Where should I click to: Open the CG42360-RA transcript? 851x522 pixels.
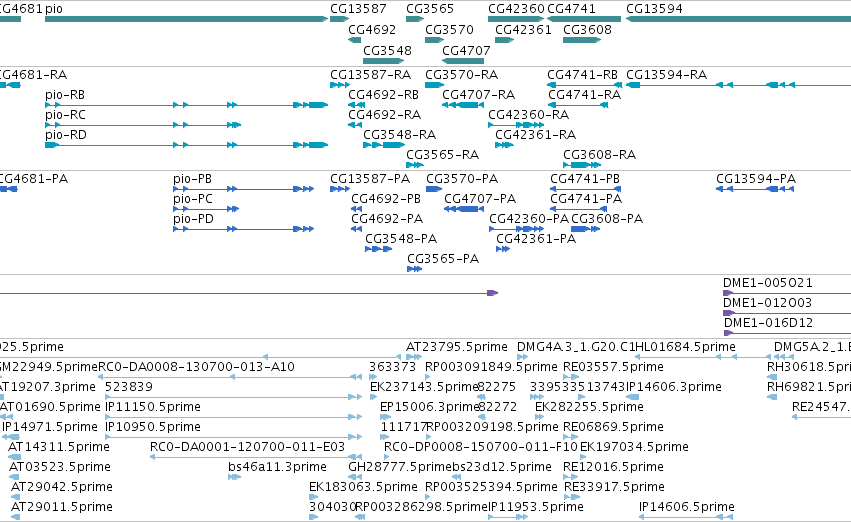(516, 125)
